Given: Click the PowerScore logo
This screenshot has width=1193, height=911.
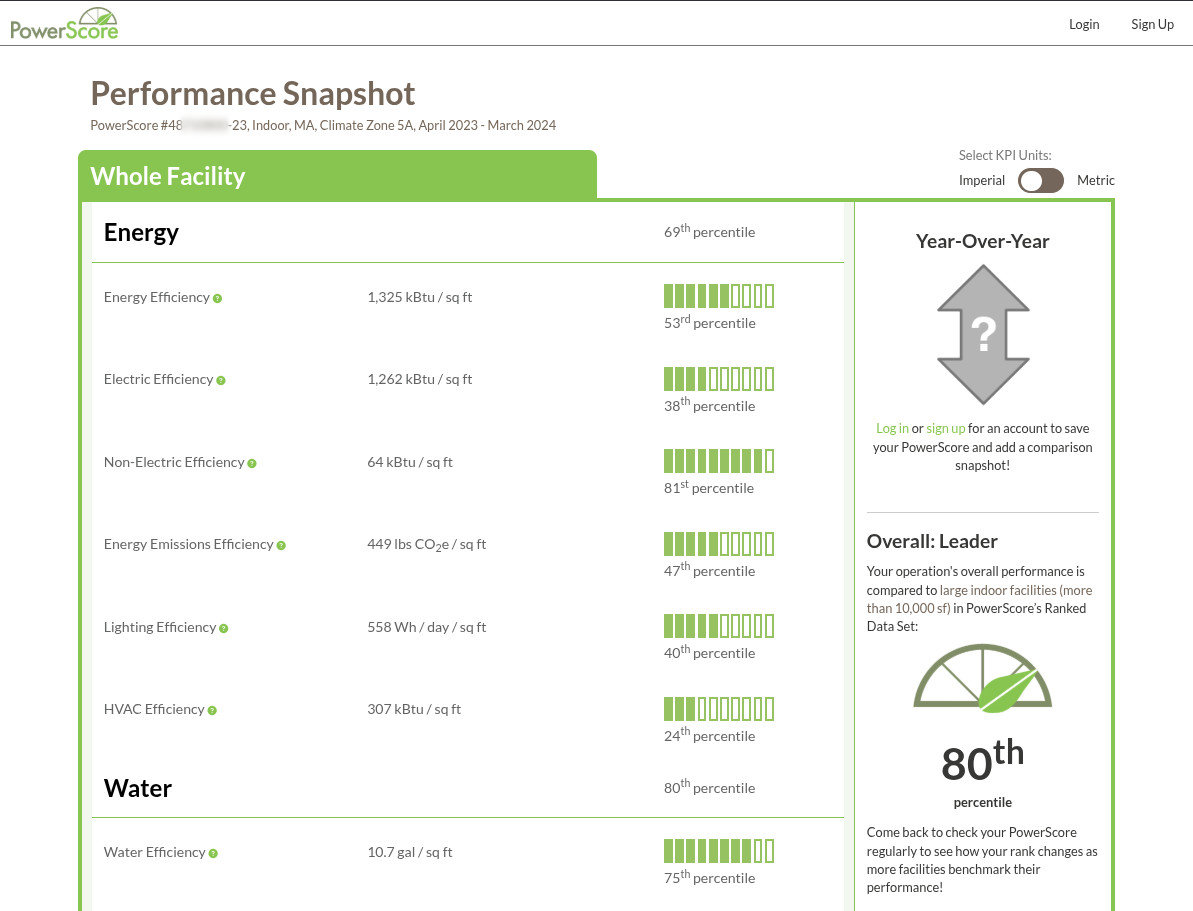Looking at the screenshot, I should (64, 24).
